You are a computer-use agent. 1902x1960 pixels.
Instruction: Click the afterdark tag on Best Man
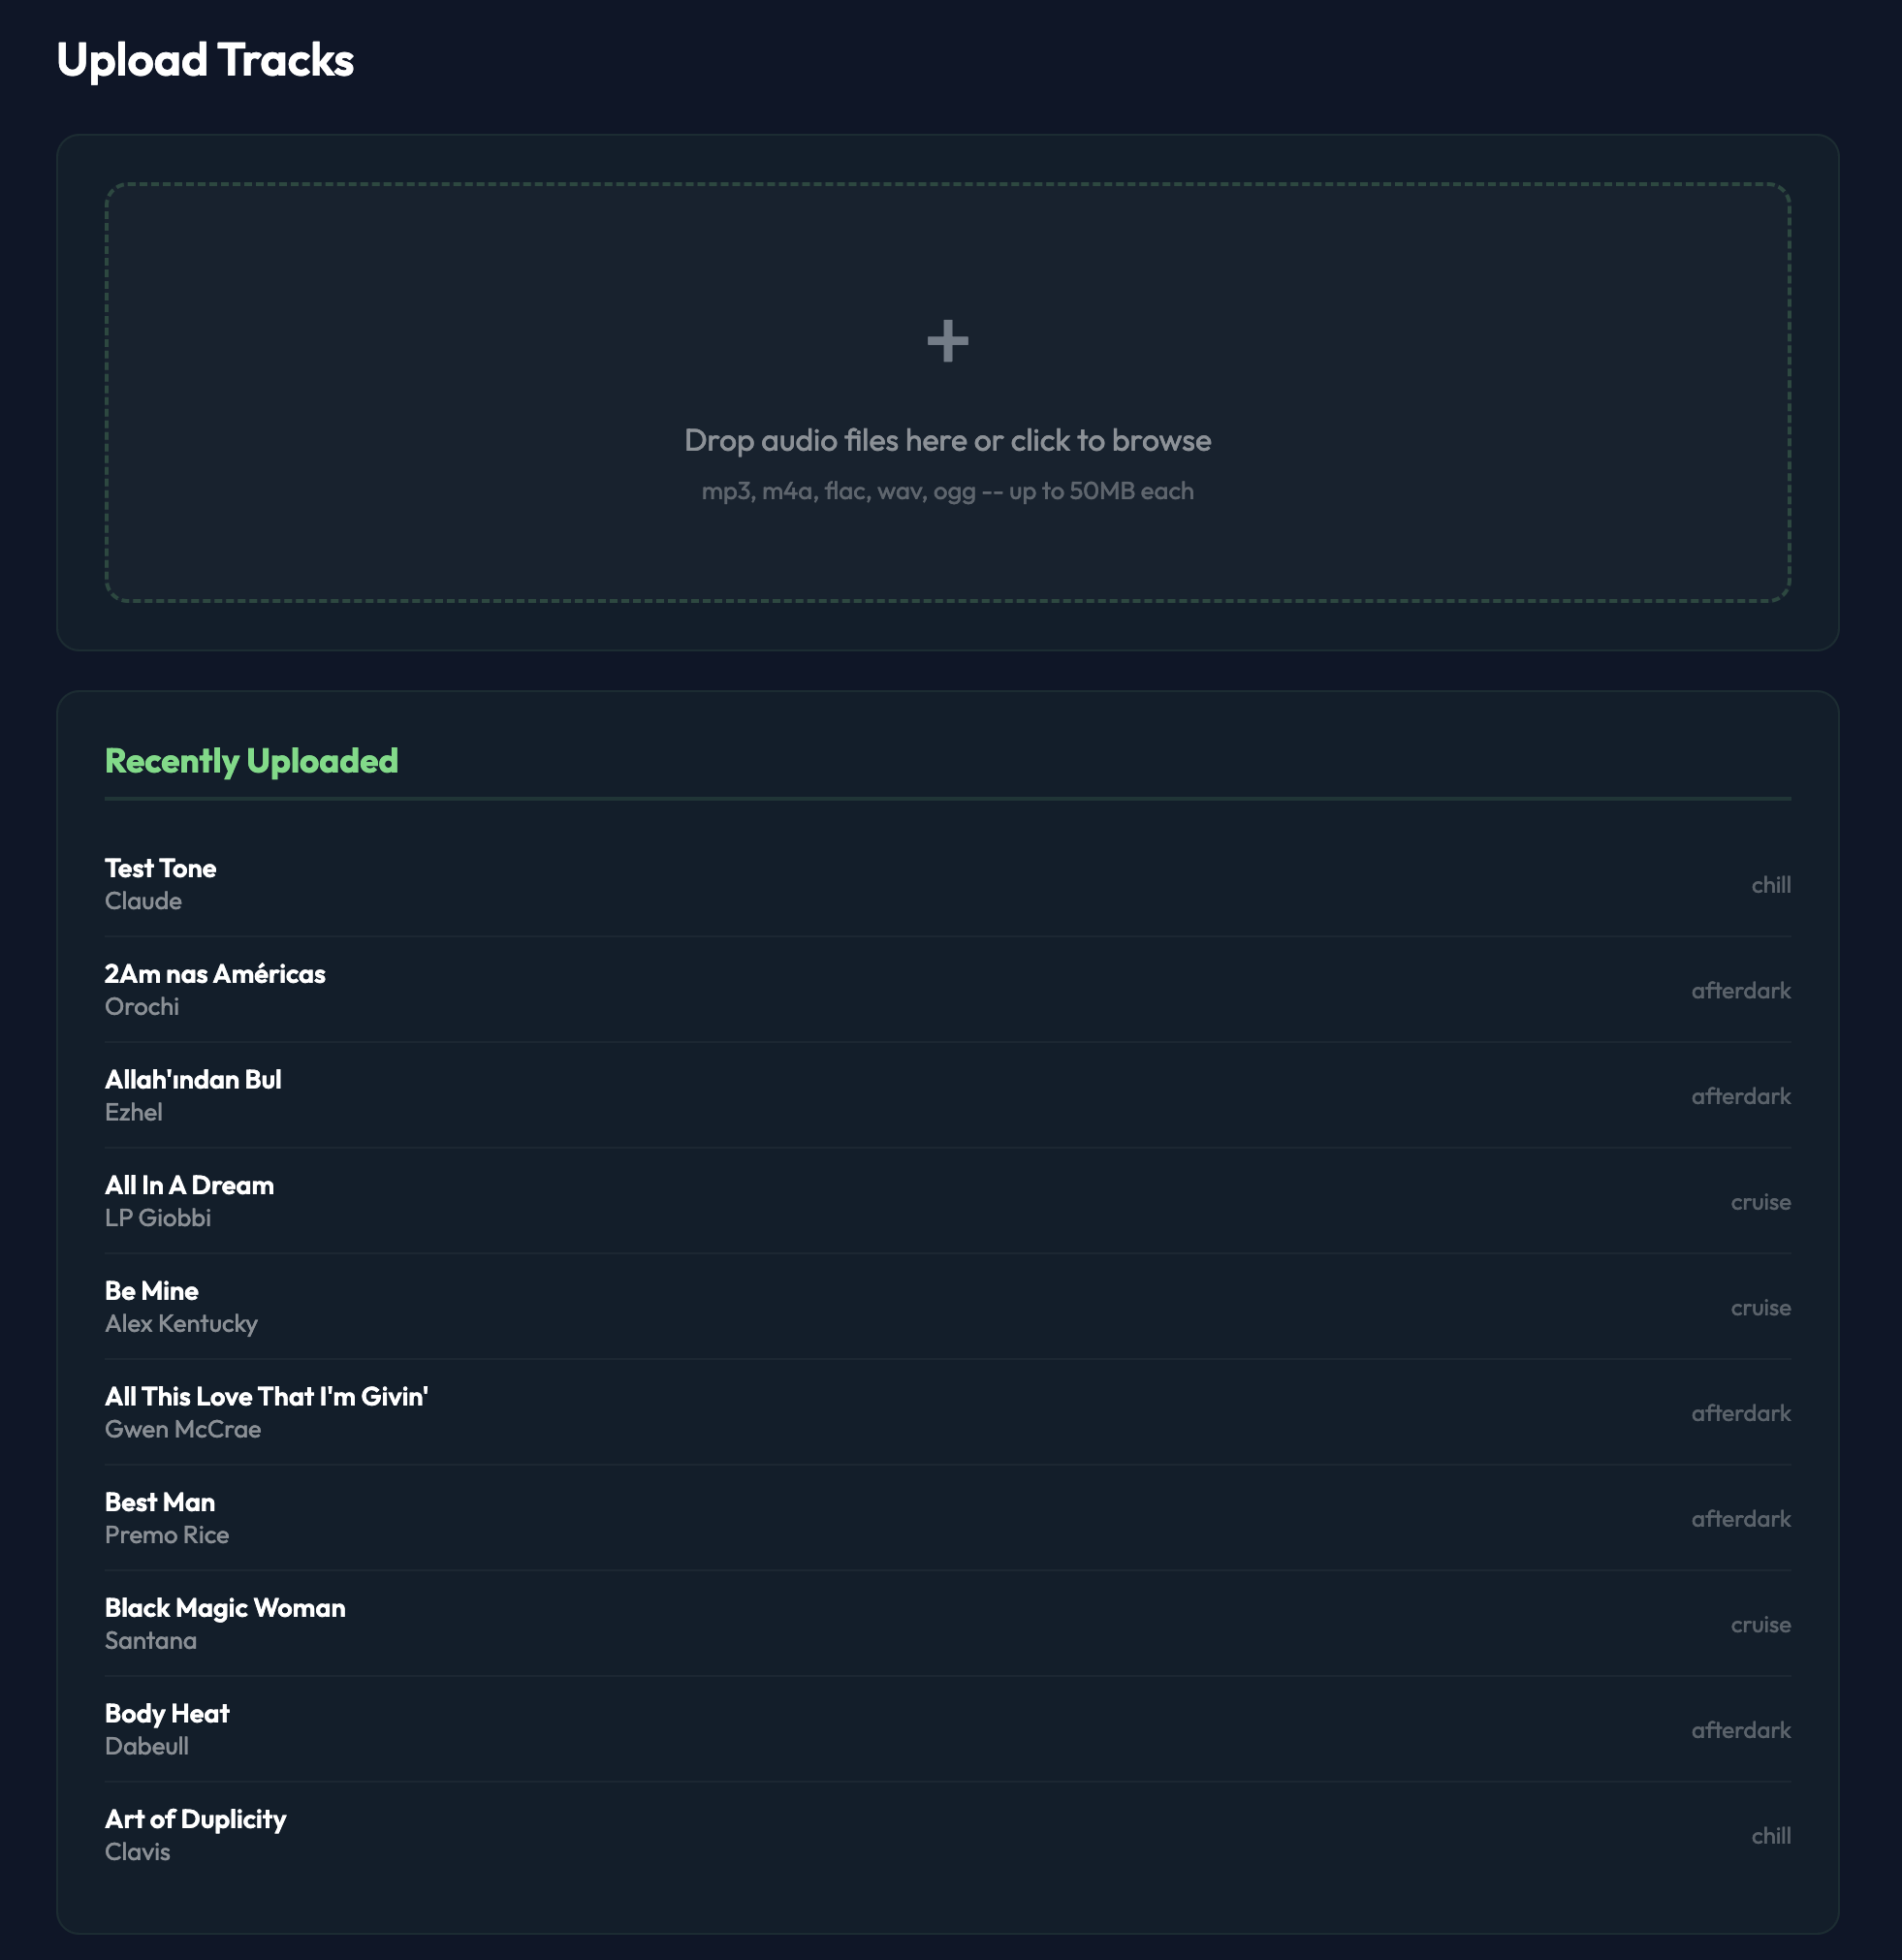point(1742,1519)
